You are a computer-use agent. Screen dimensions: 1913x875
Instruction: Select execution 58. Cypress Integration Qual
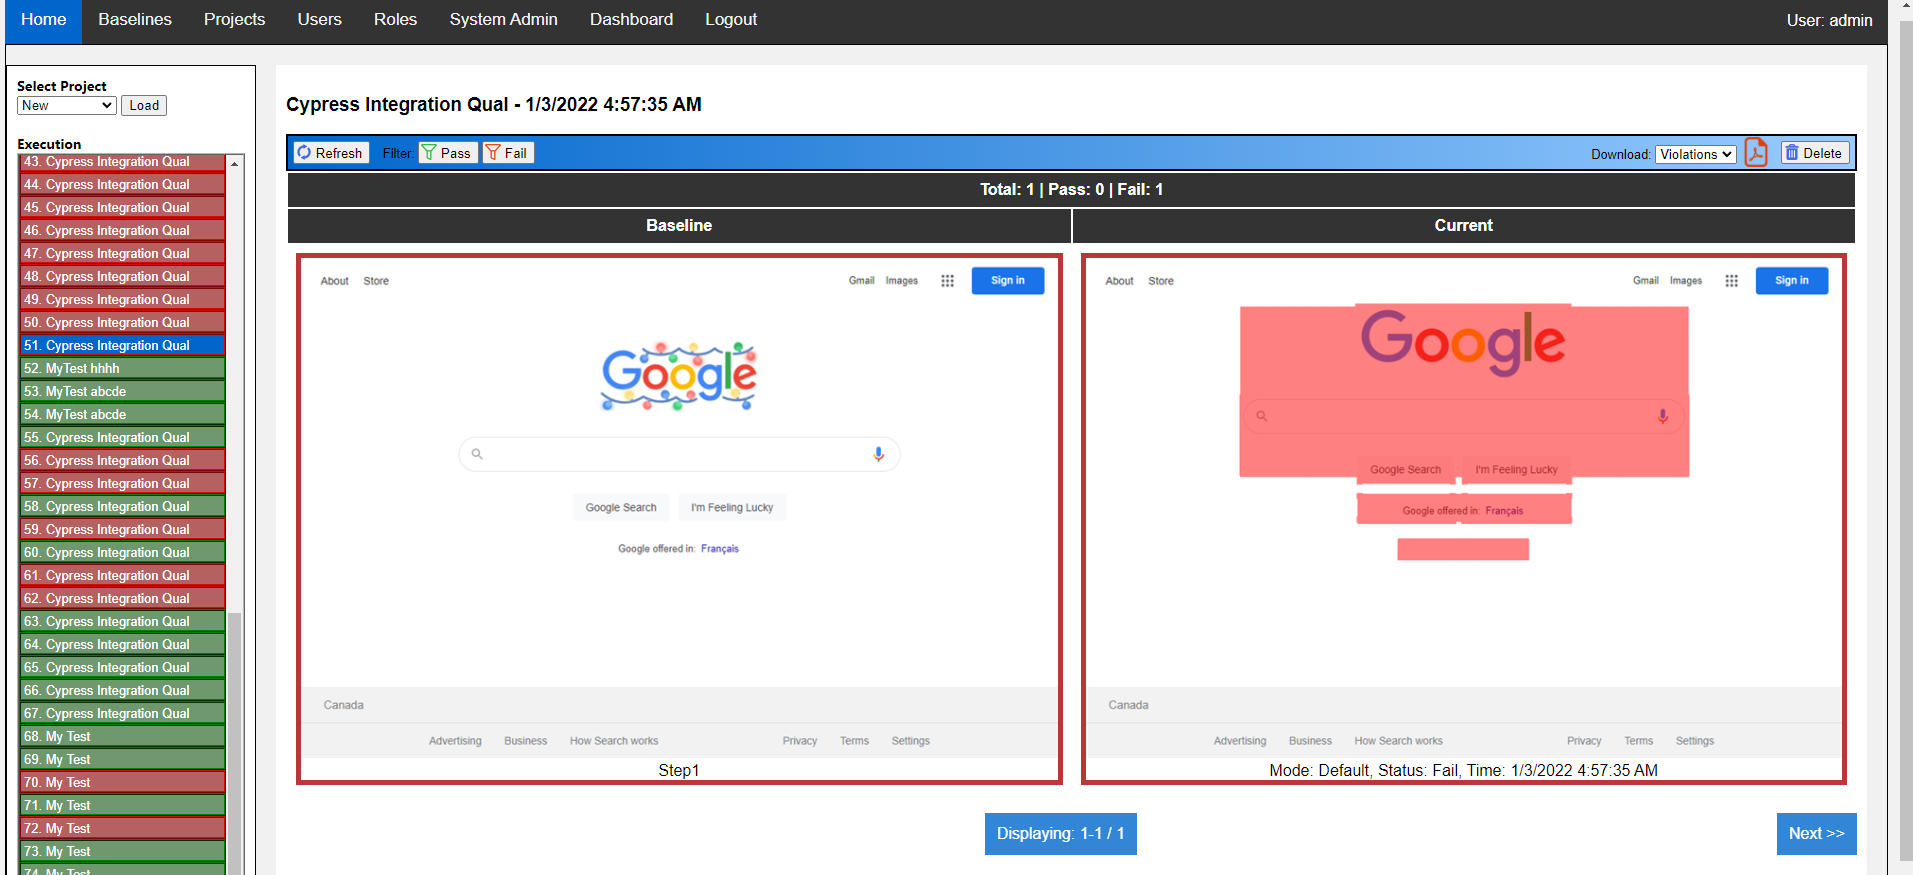point(122,507)
